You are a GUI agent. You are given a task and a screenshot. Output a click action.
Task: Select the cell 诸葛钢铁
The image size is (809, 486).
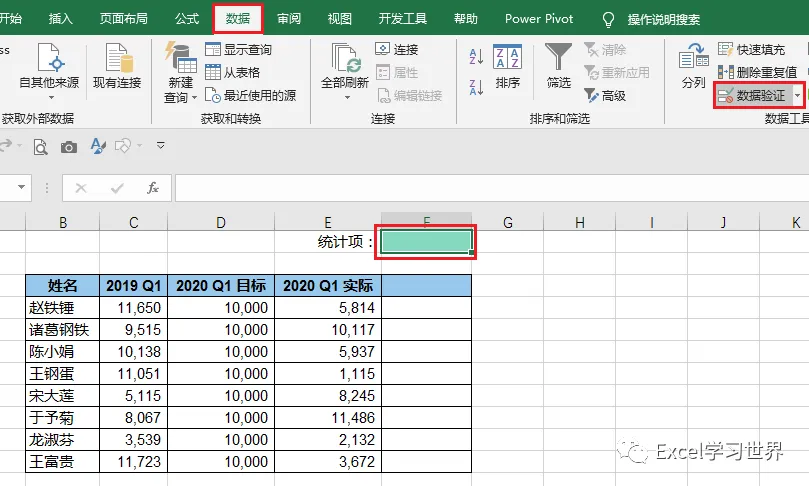pos(62,330)
